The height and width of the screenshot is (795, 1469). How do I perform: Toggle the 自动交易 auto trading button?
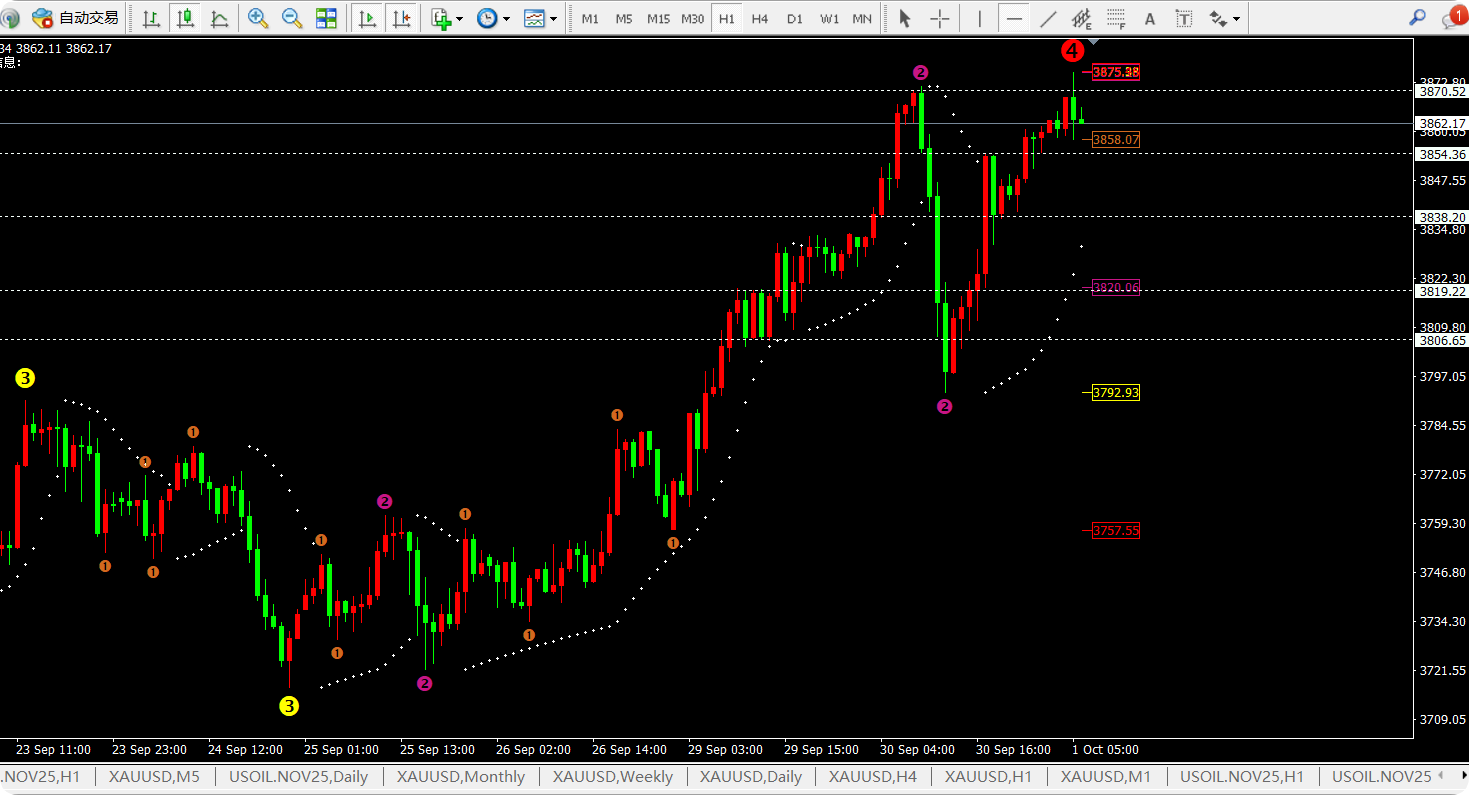pyautogui.click(x=75, y=18)
